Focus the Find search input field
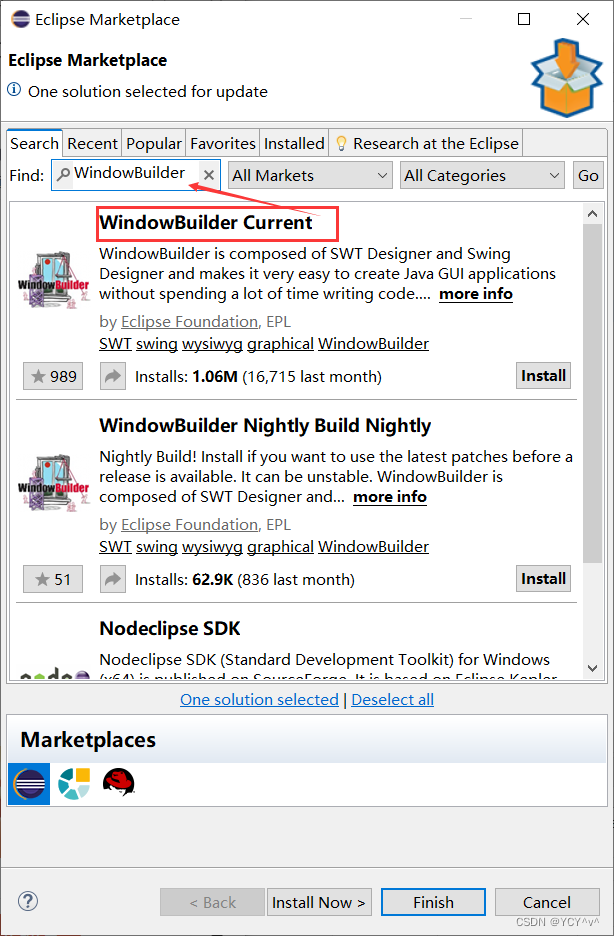 [x=135, y=175]
